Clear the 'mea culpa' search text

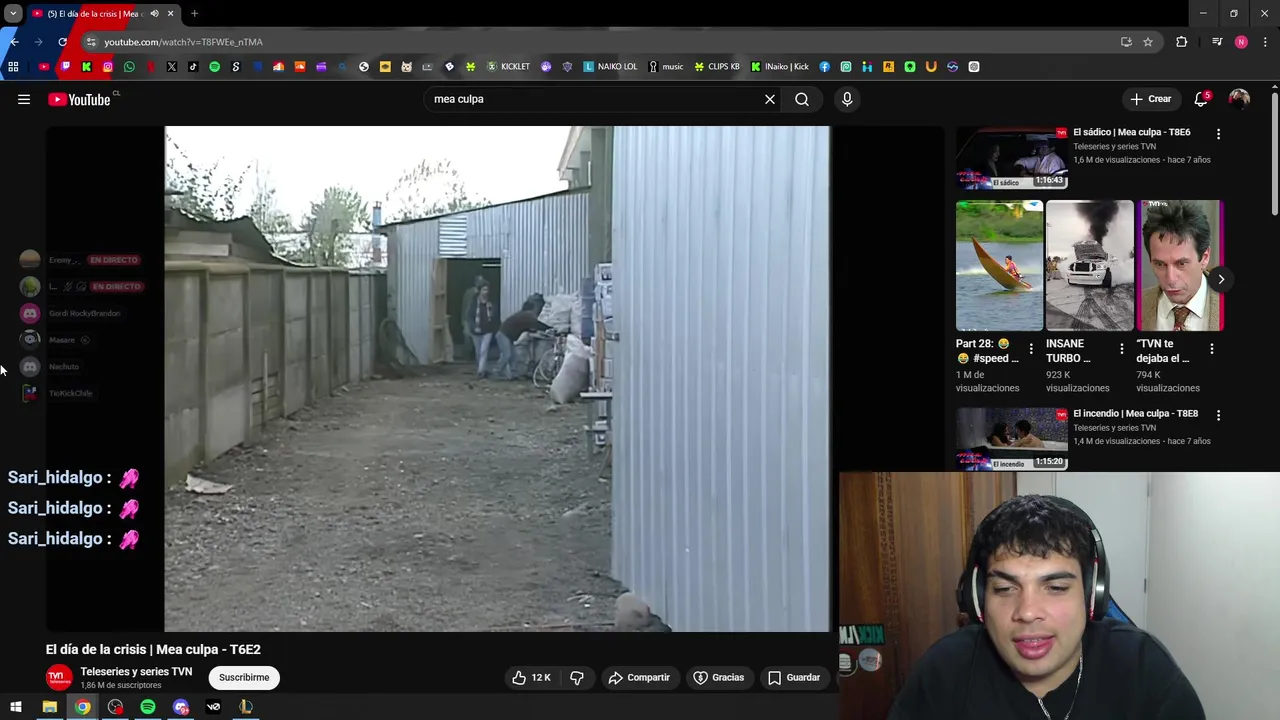pos(770,99)
